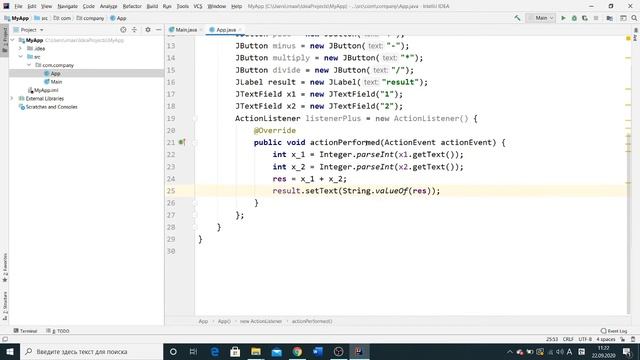Click the Windows Start button
The image size is (640, 360).
point(9,351)
